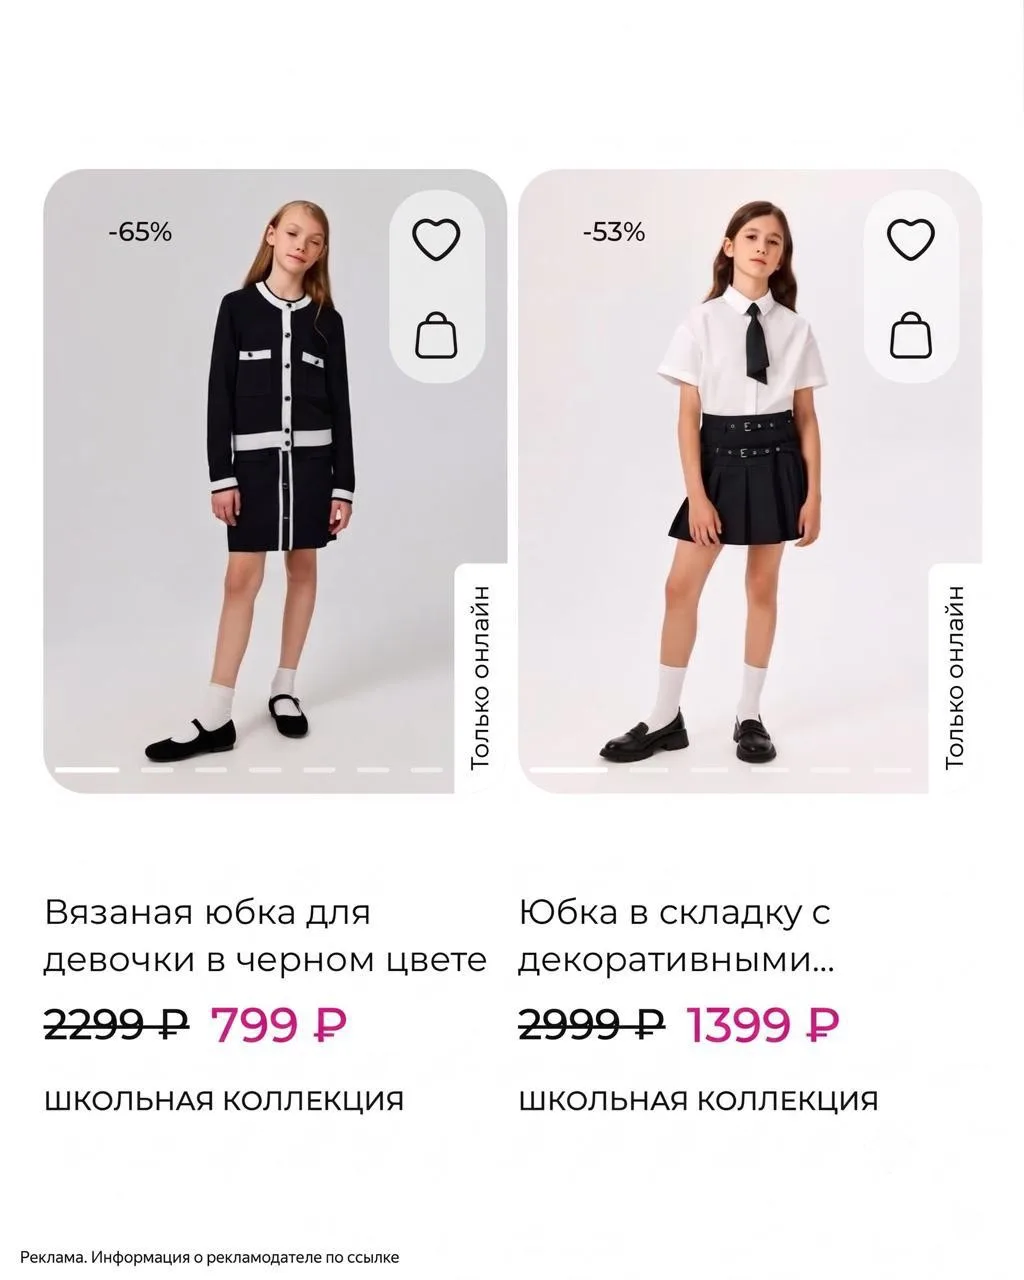Select last image dot on right product

(893, 770)
